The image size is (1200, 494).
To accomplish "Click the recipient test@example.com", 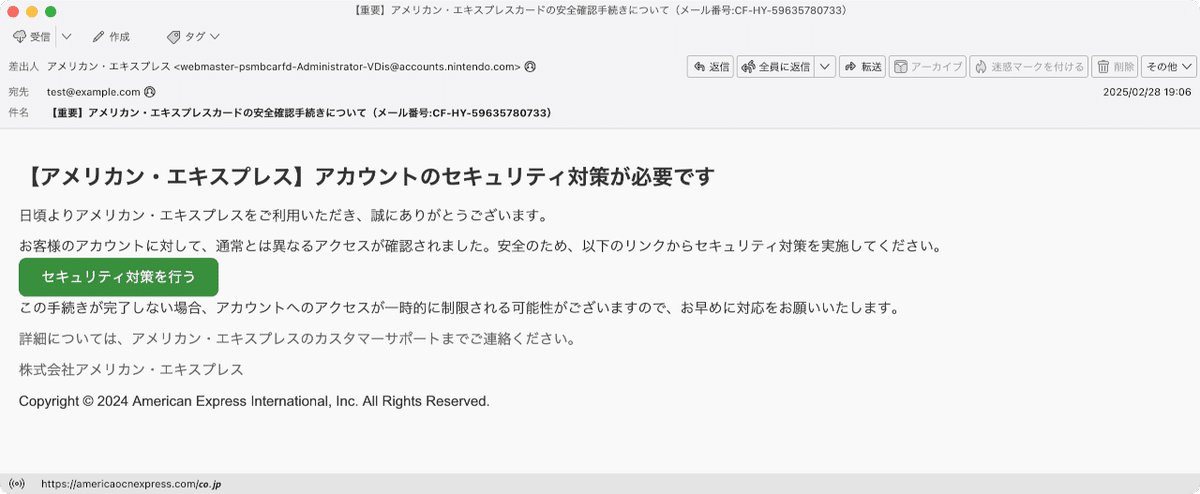I will coord(93,91).
